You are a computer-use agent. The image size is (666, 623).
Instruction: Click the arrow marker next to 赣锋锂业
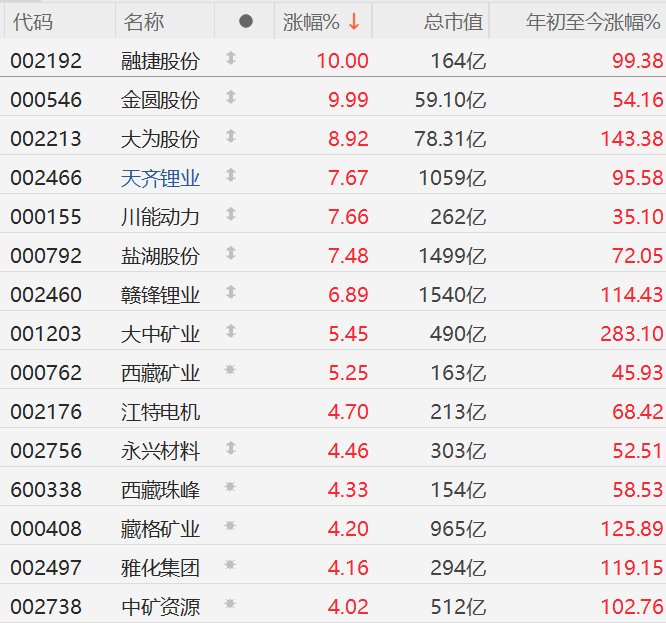tap(231, 293)
